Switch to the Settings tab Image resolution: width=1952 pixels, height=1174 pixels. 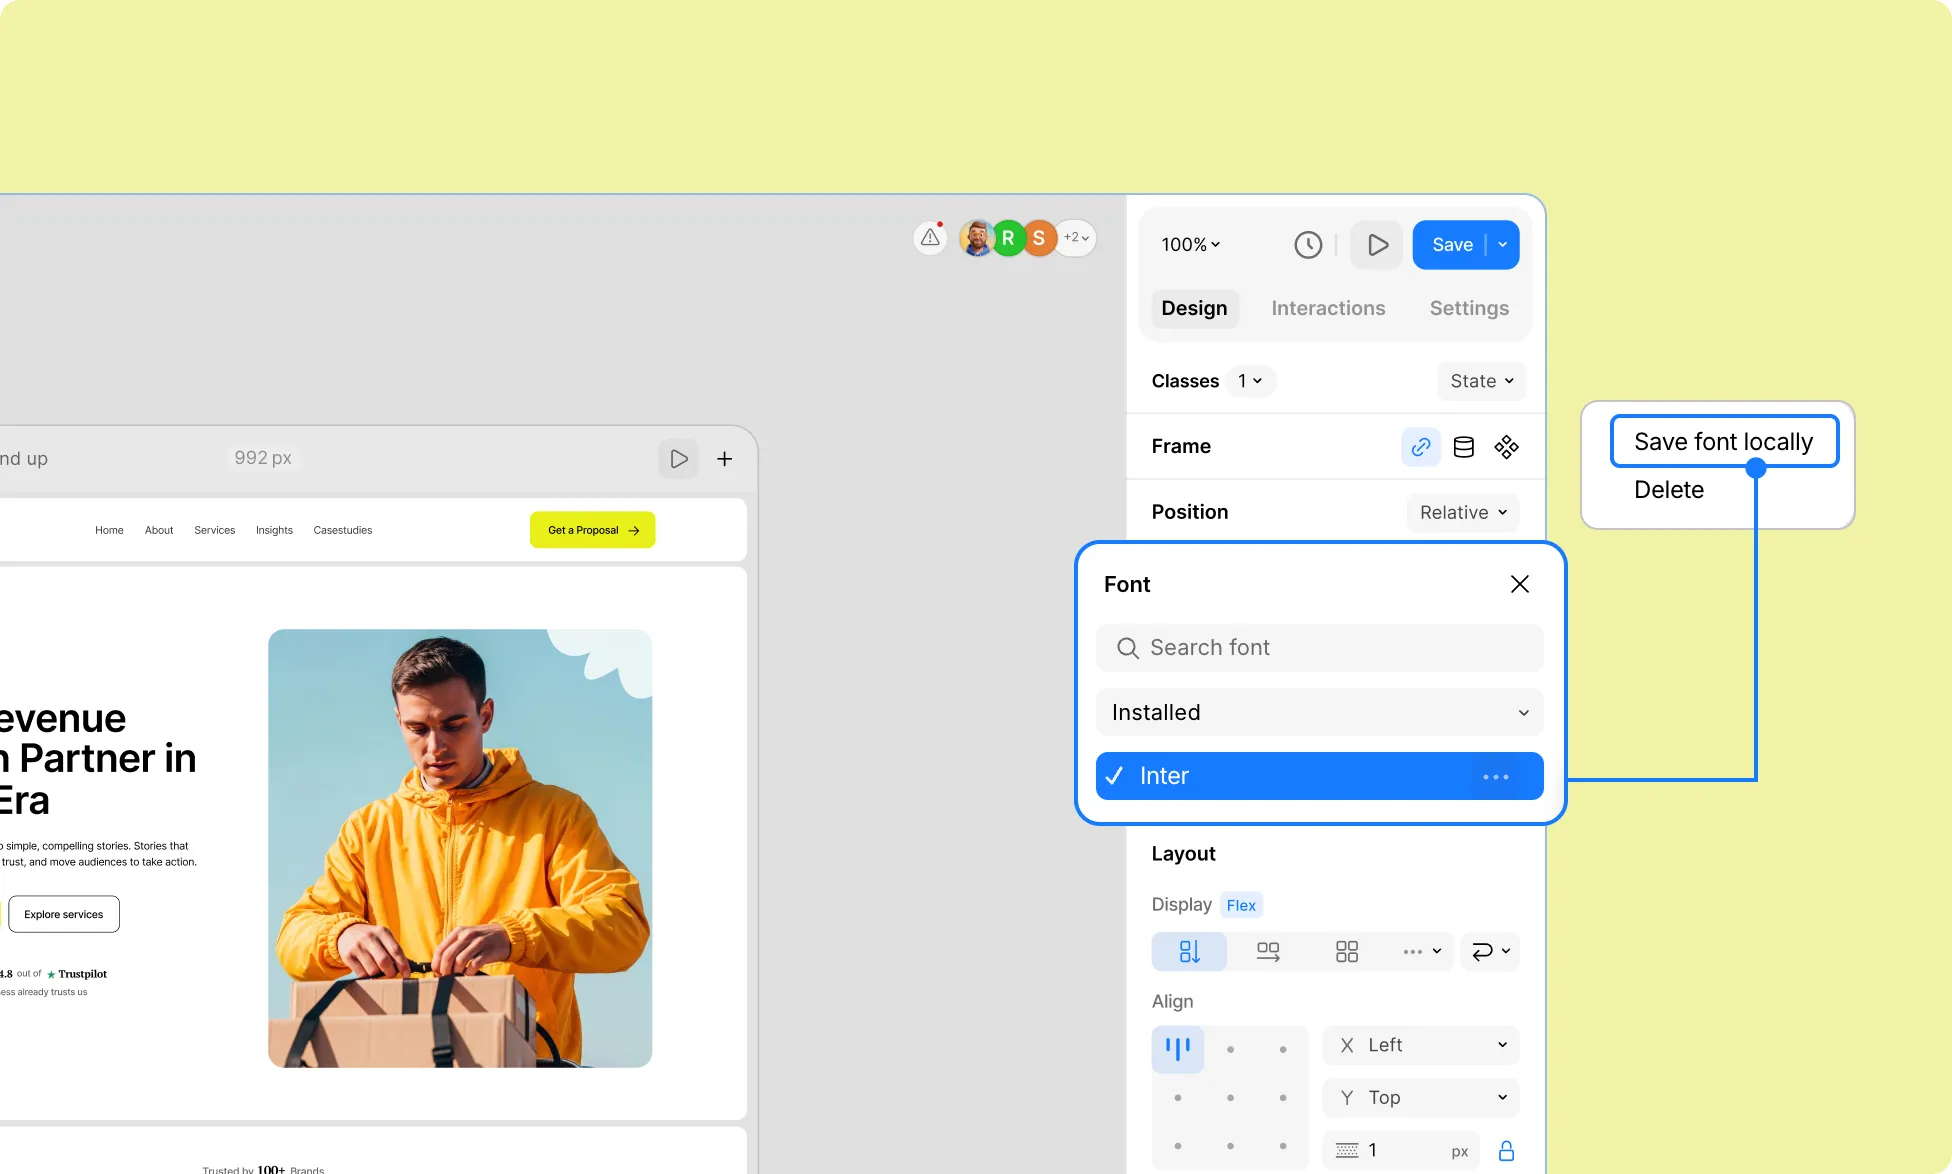(1469, 308)
